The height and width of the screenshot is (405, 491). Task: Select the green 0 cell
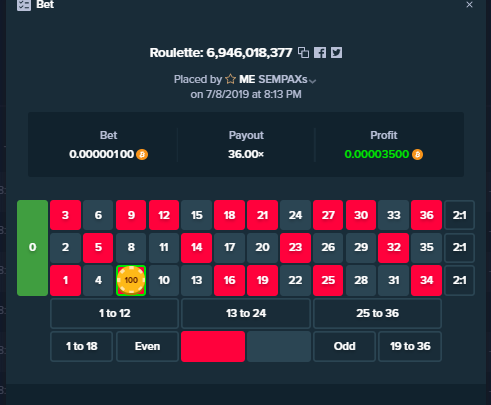[x=32, y=248]
